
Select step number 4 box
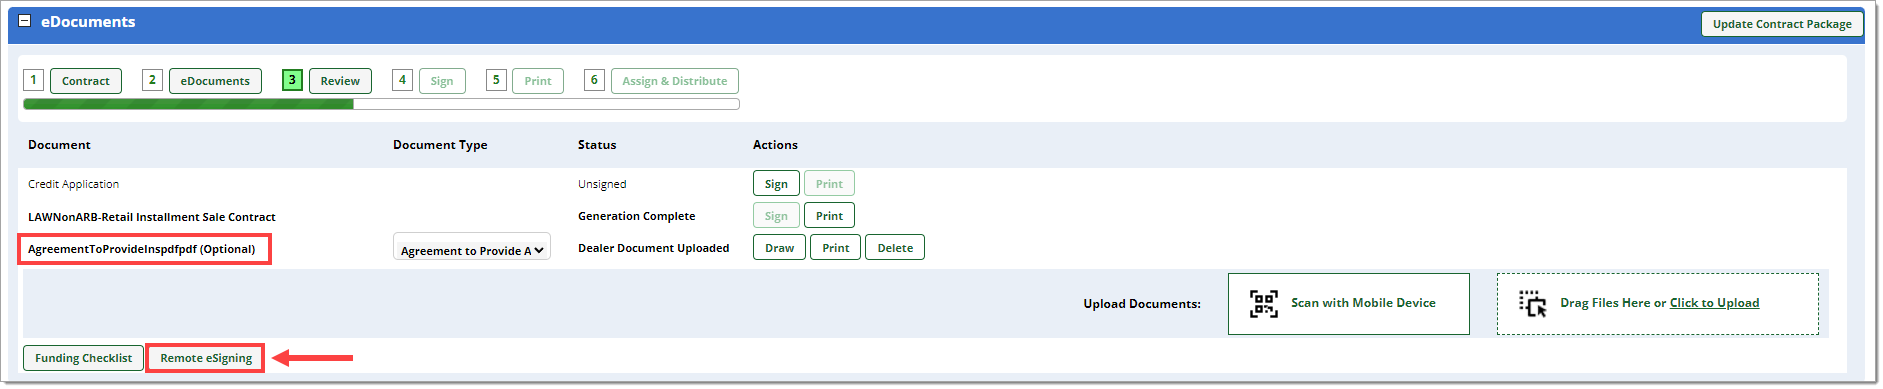(x=402, y=80)
